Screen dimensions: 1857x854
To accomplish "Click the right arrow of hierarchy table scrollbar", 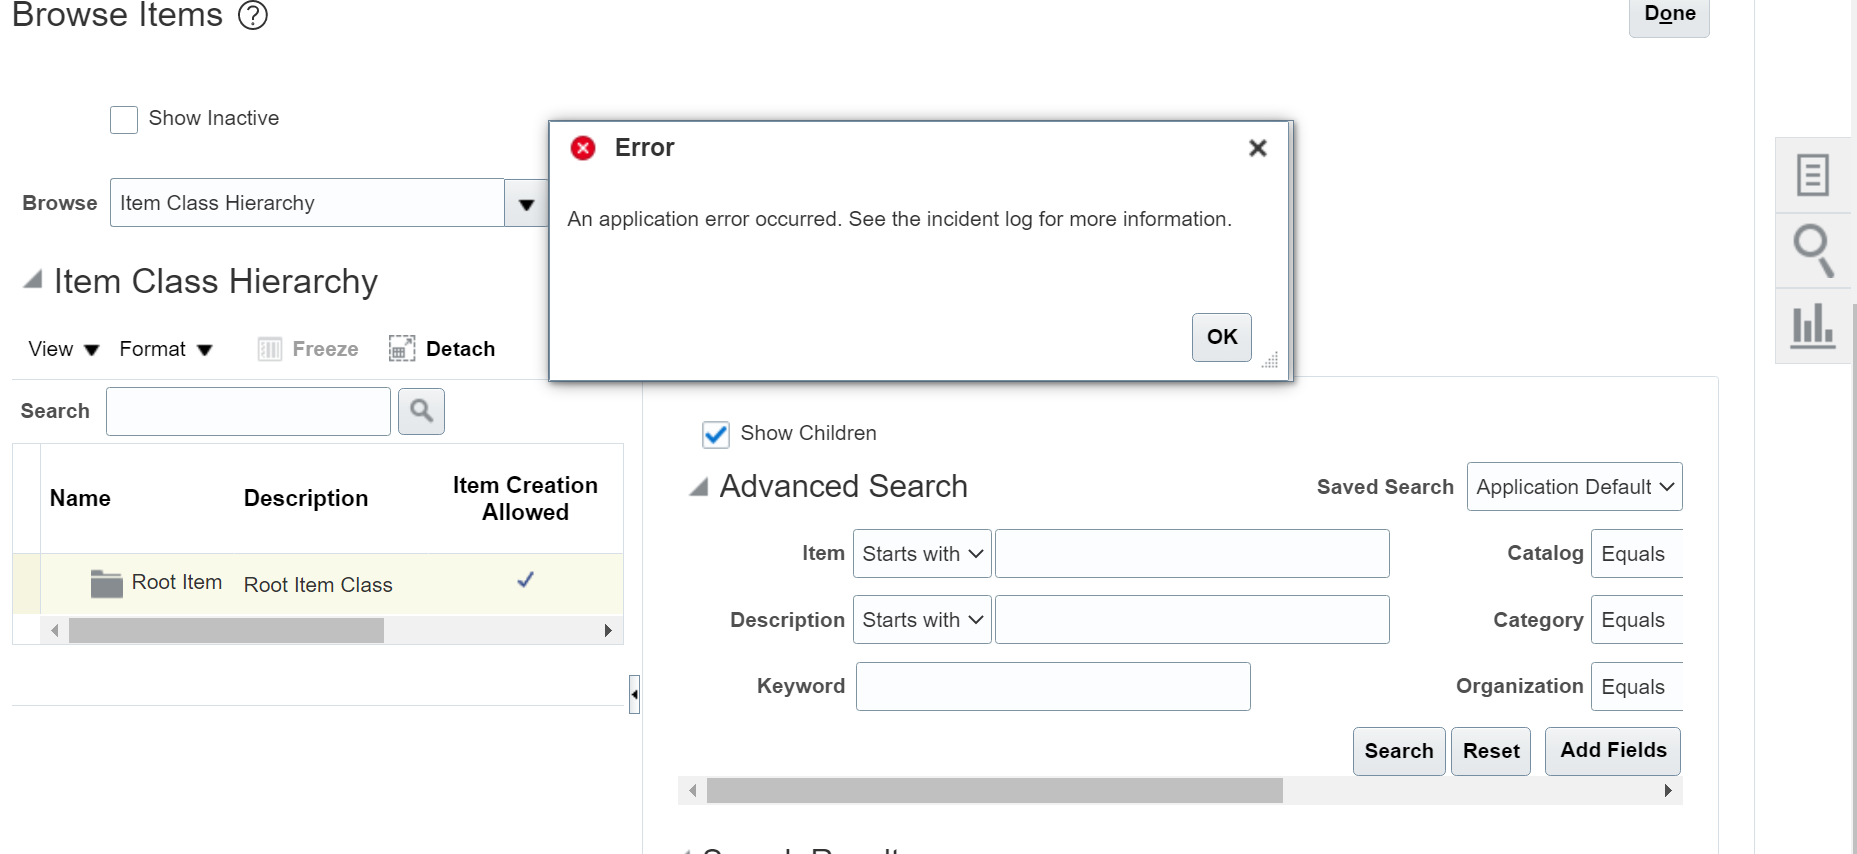I will tap(608, 631).
